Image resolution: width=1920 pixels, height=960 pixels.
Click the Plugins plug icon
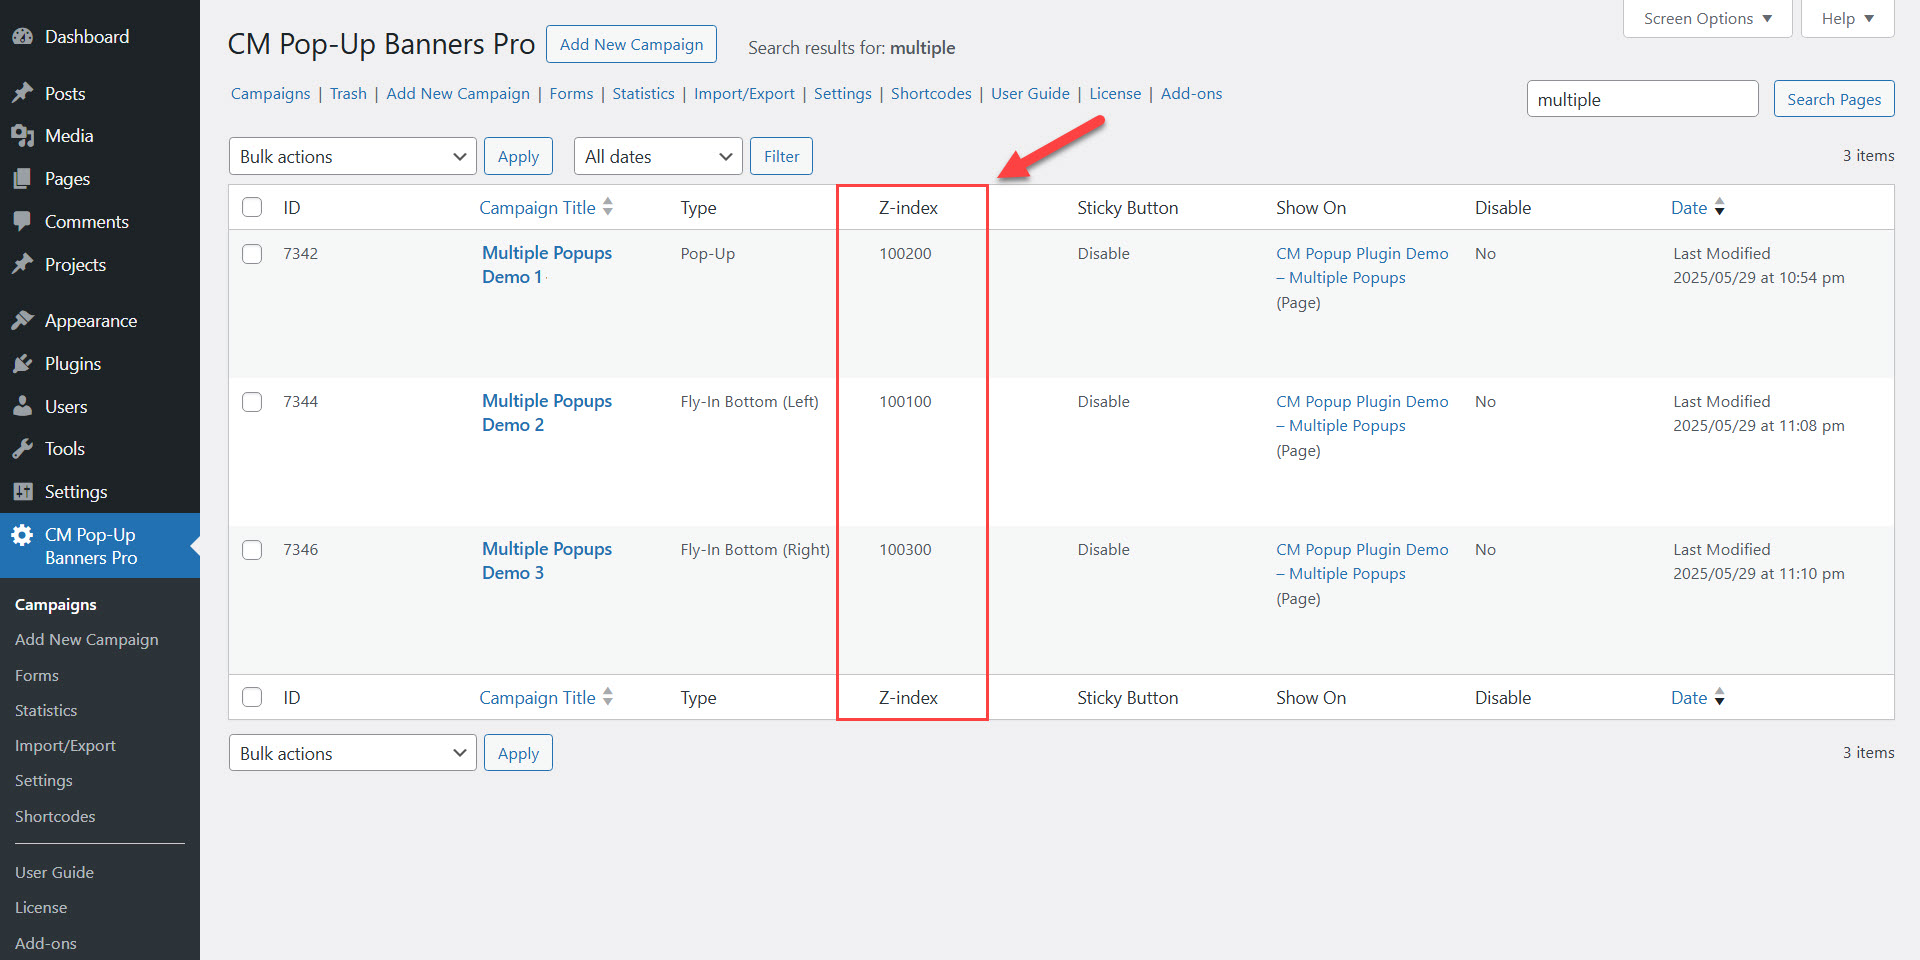22,364
